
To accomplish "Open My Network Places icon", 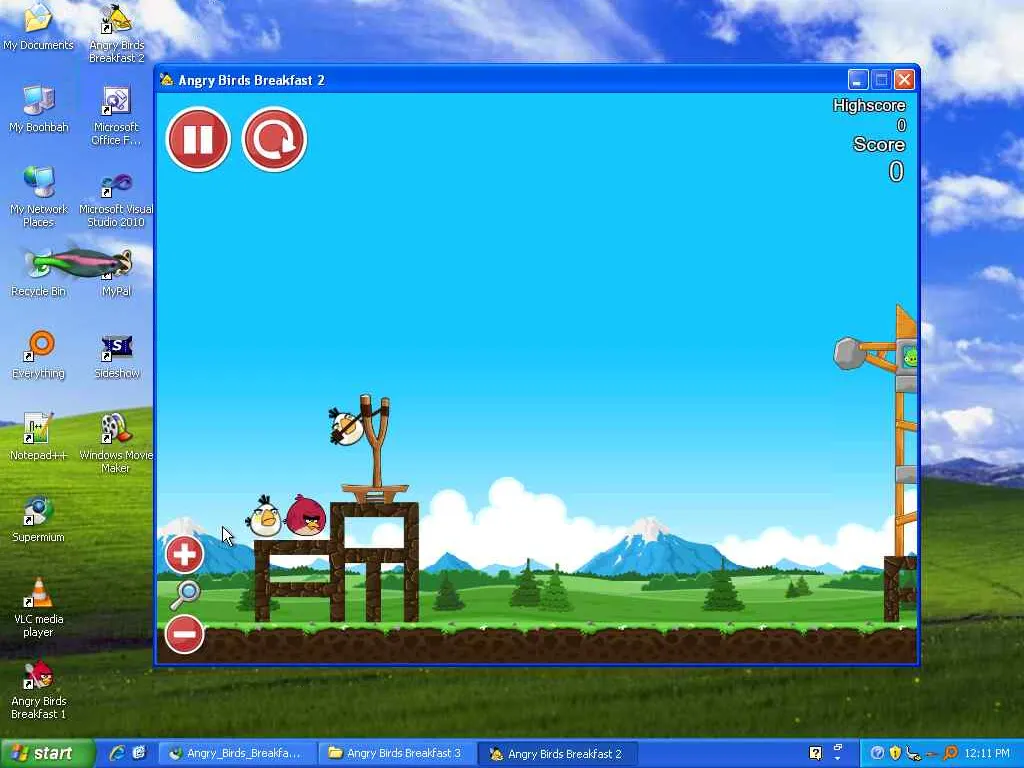I will pyautogui.click(x=38, y=197).
